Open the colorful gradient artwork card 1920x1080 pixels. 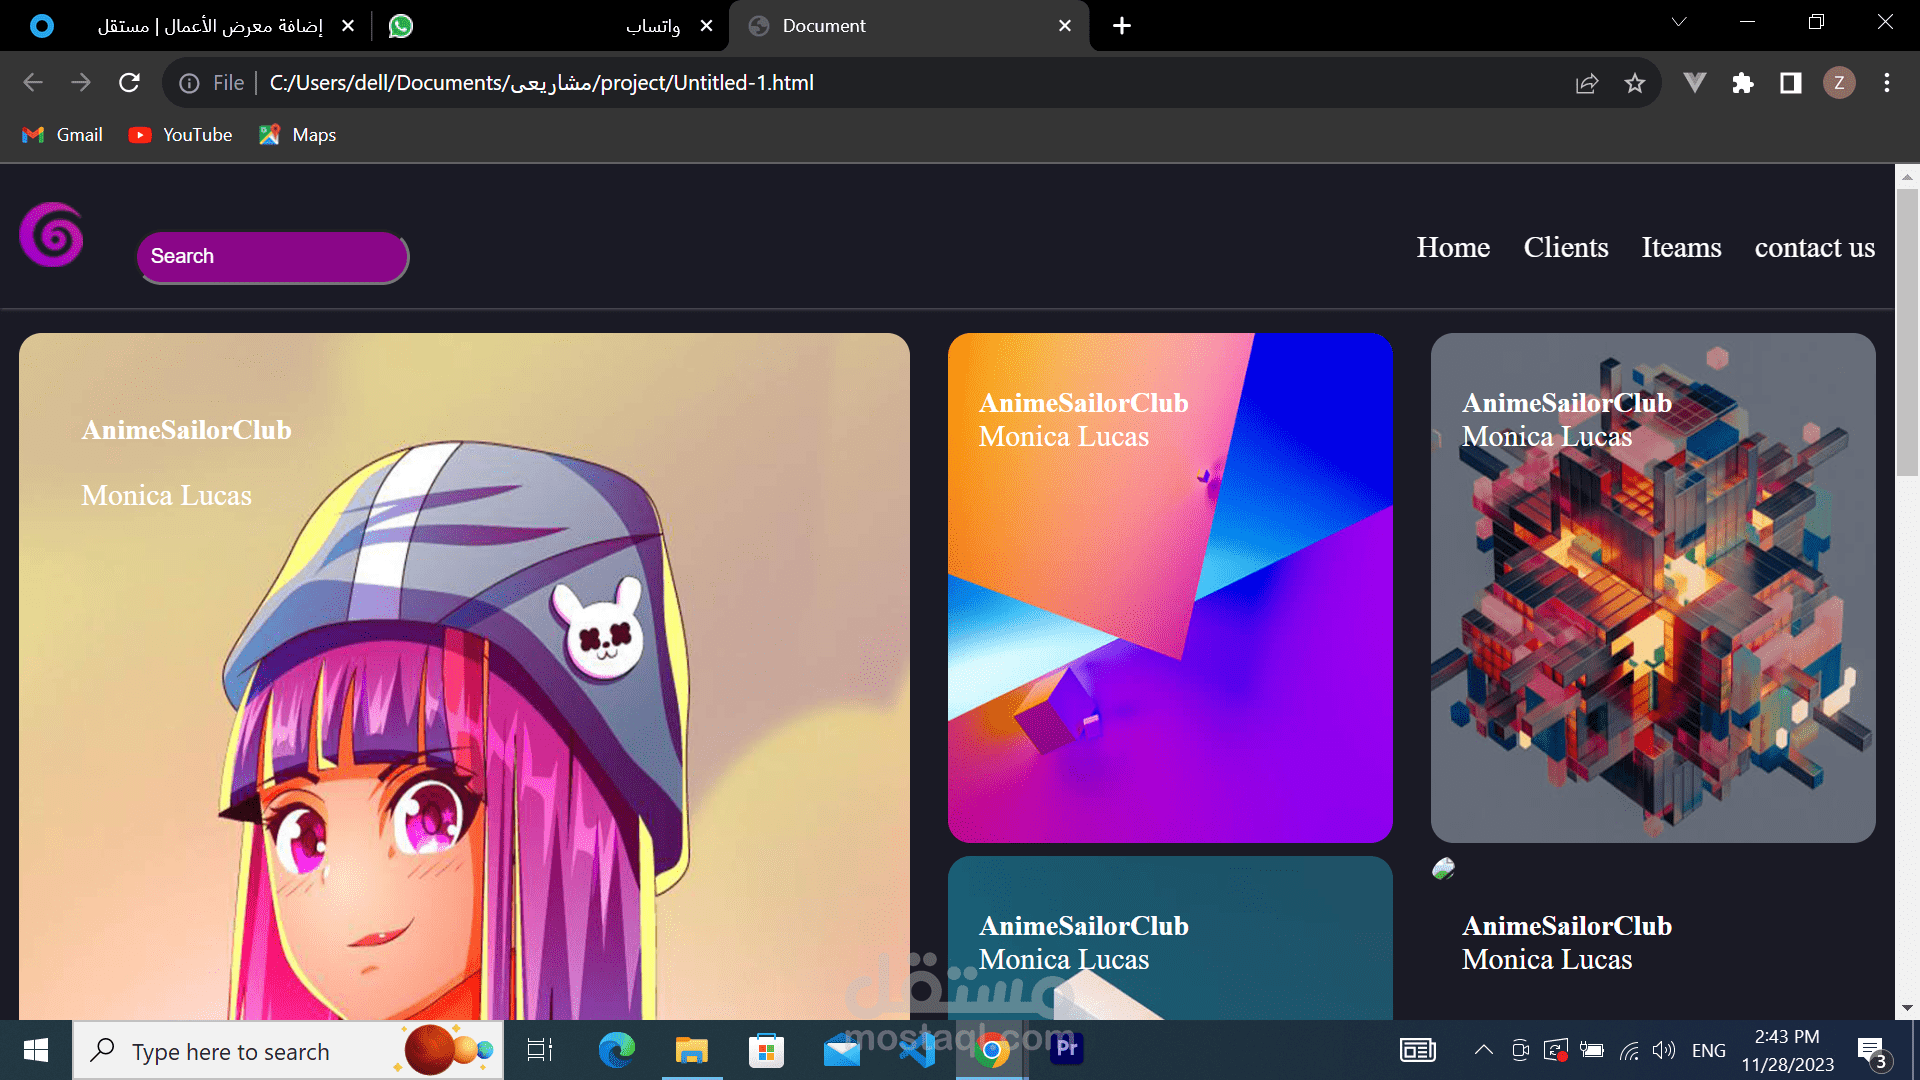click(x=1170, y=588)
